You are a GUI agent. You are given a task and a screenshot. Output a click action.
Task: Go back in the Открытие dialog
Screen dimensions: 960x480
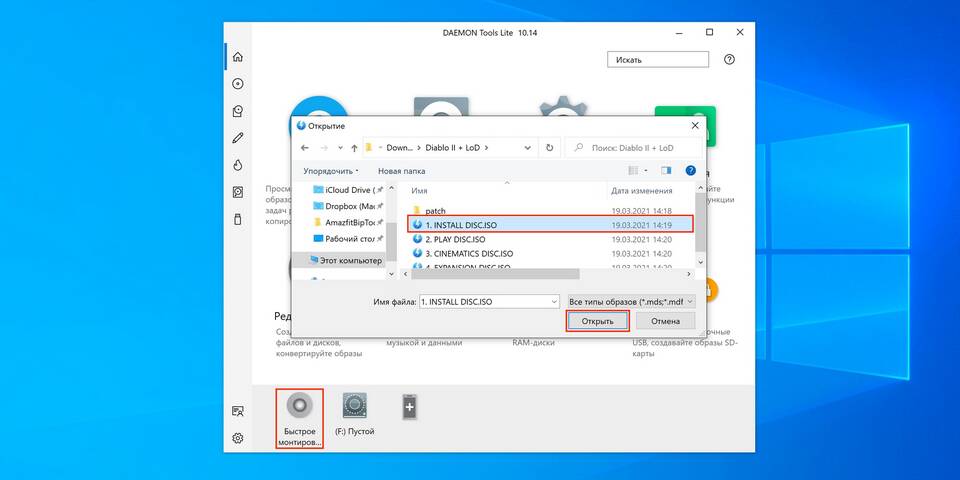304,148
